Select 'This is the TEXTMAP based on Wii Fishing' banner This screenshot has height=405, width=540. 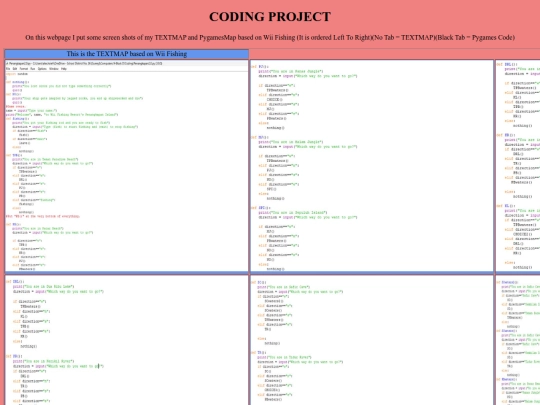click(127, 54)
